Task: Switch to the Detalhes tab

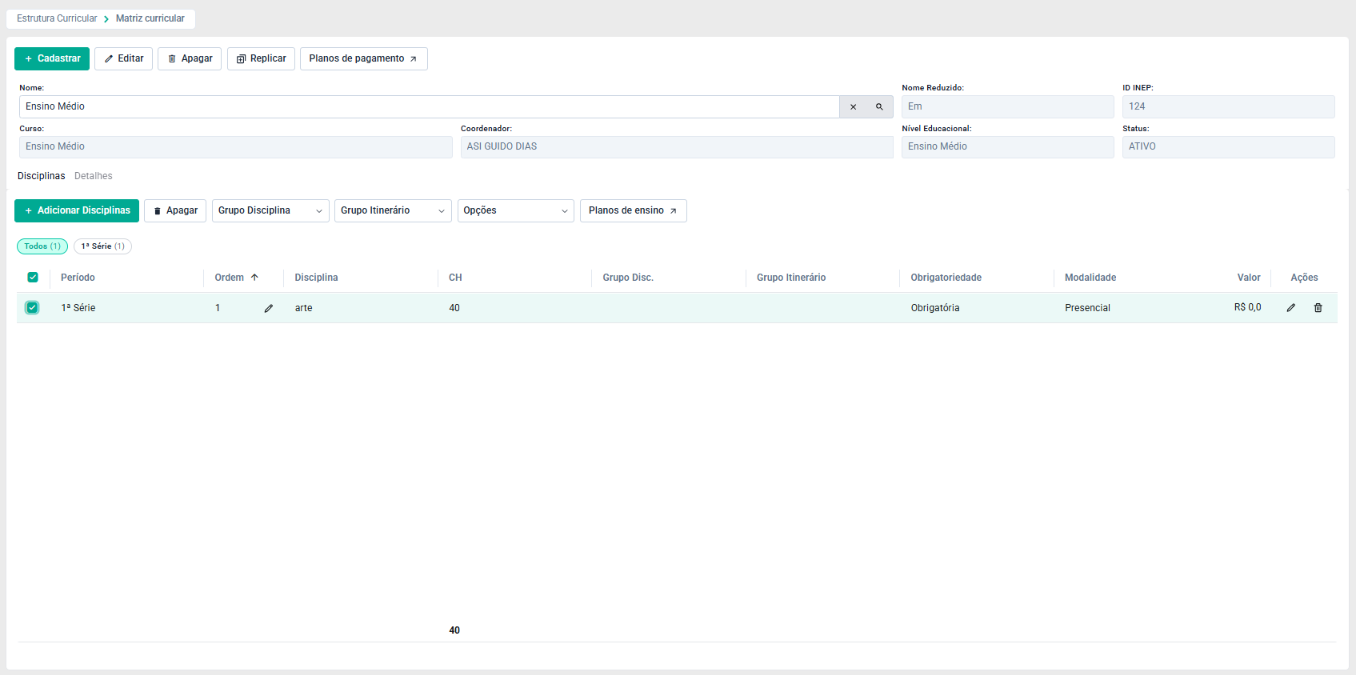Action: pyautogui.click(x=93, y=176)
